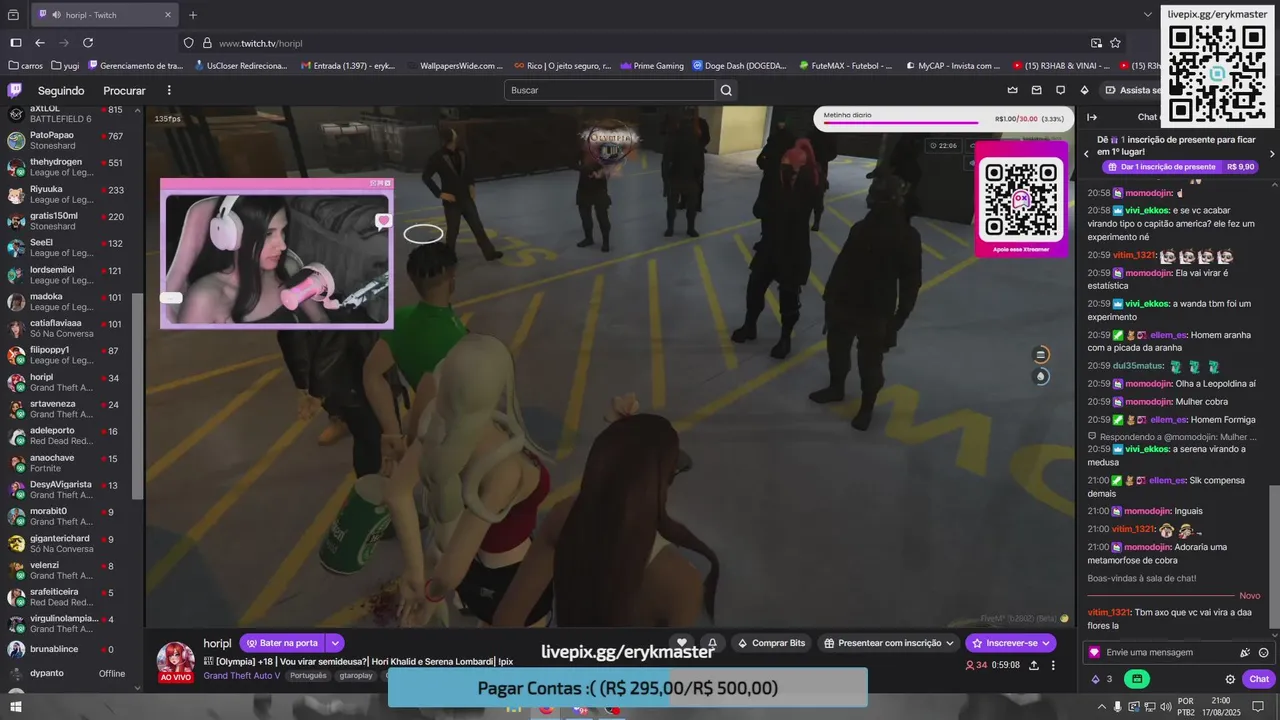Open the new tab plus button
Image resolution: width=1280 pixels, height=720 pixels.
click(x=193, y=15)
